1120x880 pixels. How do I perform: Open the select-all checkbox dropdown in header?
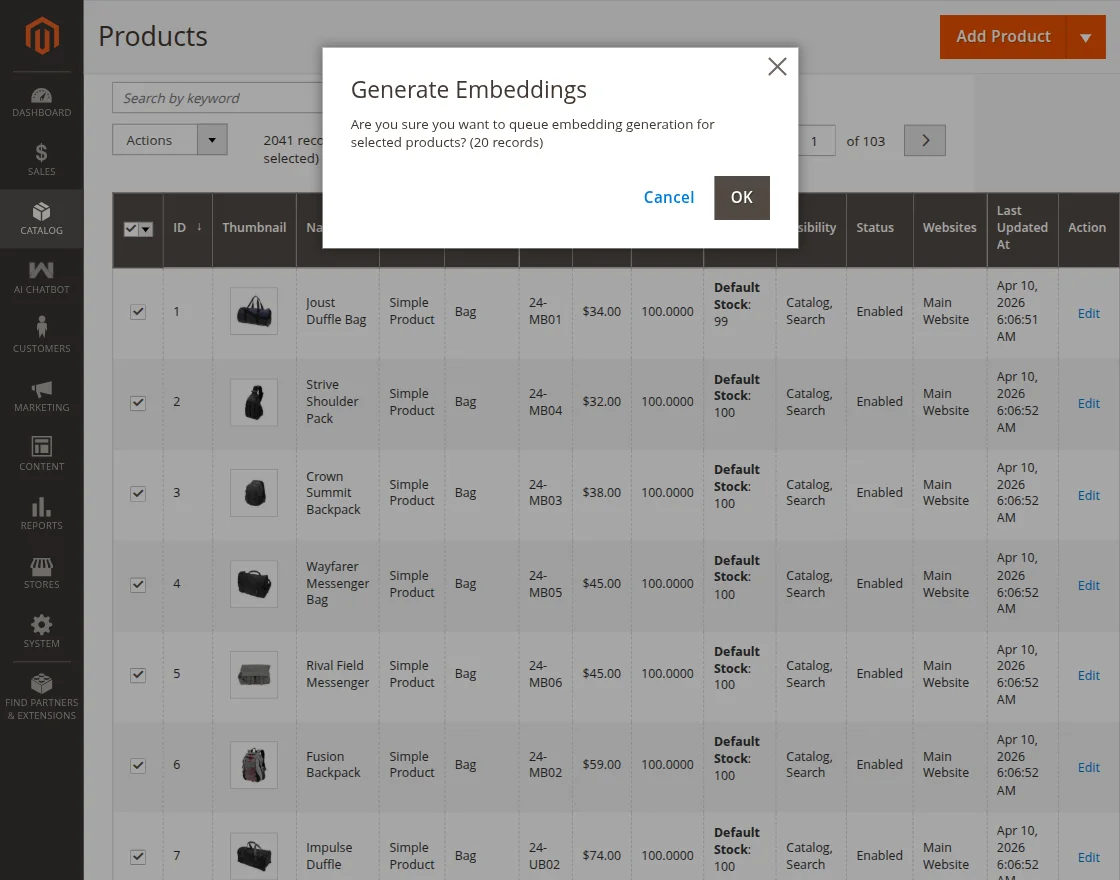tap(146, 229)
